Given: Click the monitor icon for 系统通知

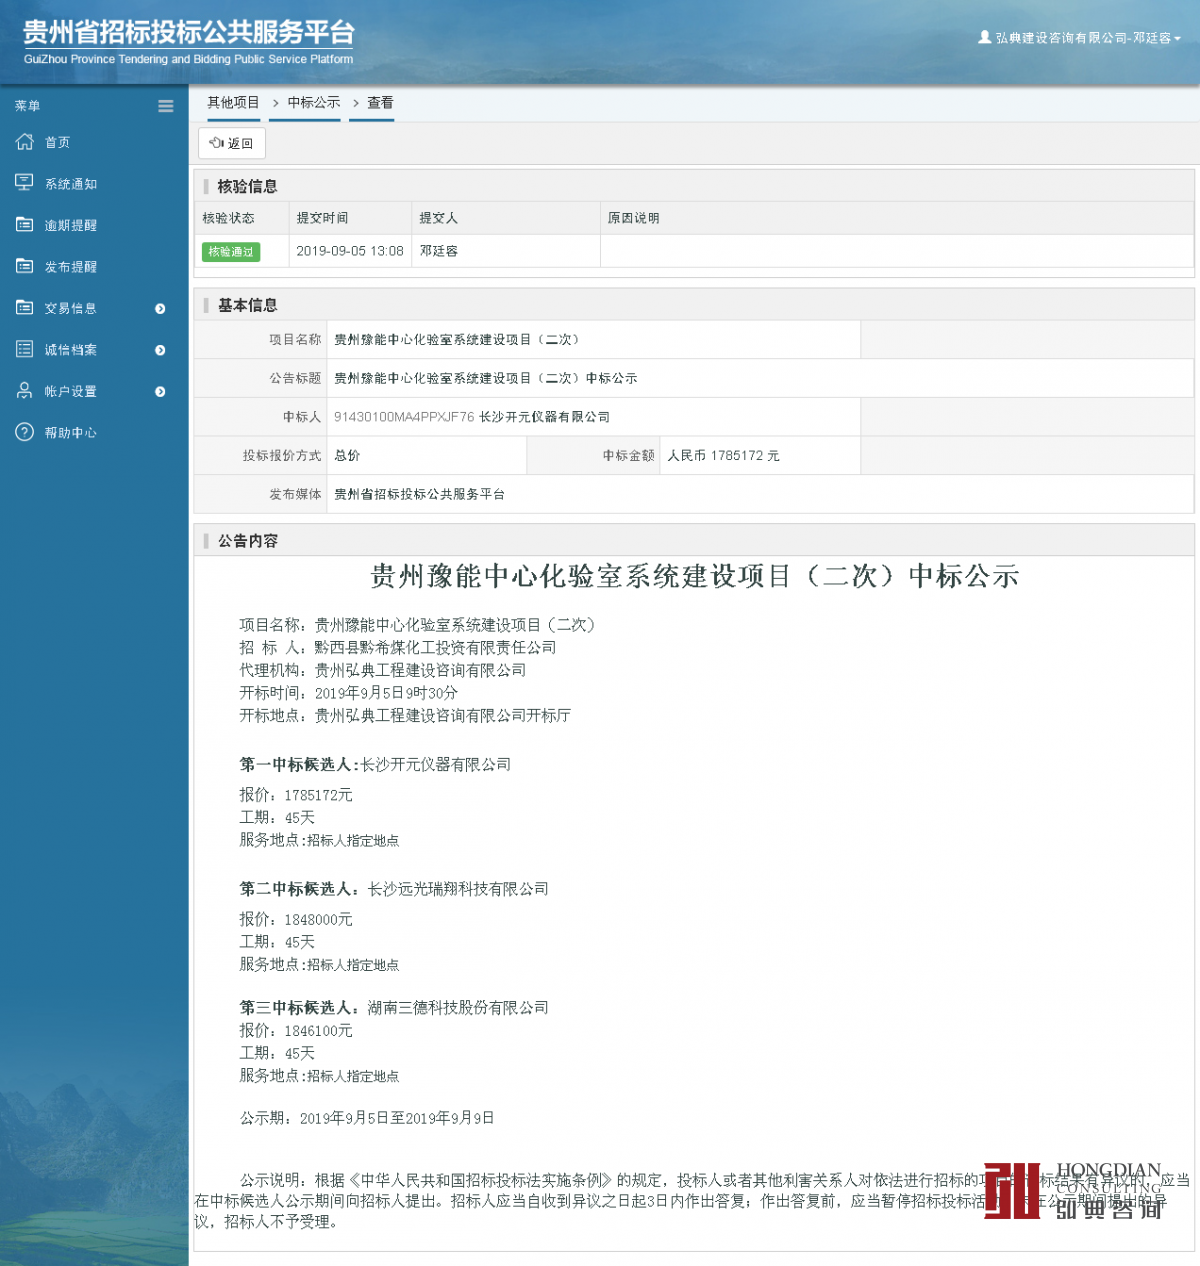Looking at the screenshot, I should pyautogui.click(x=25, y=183).
